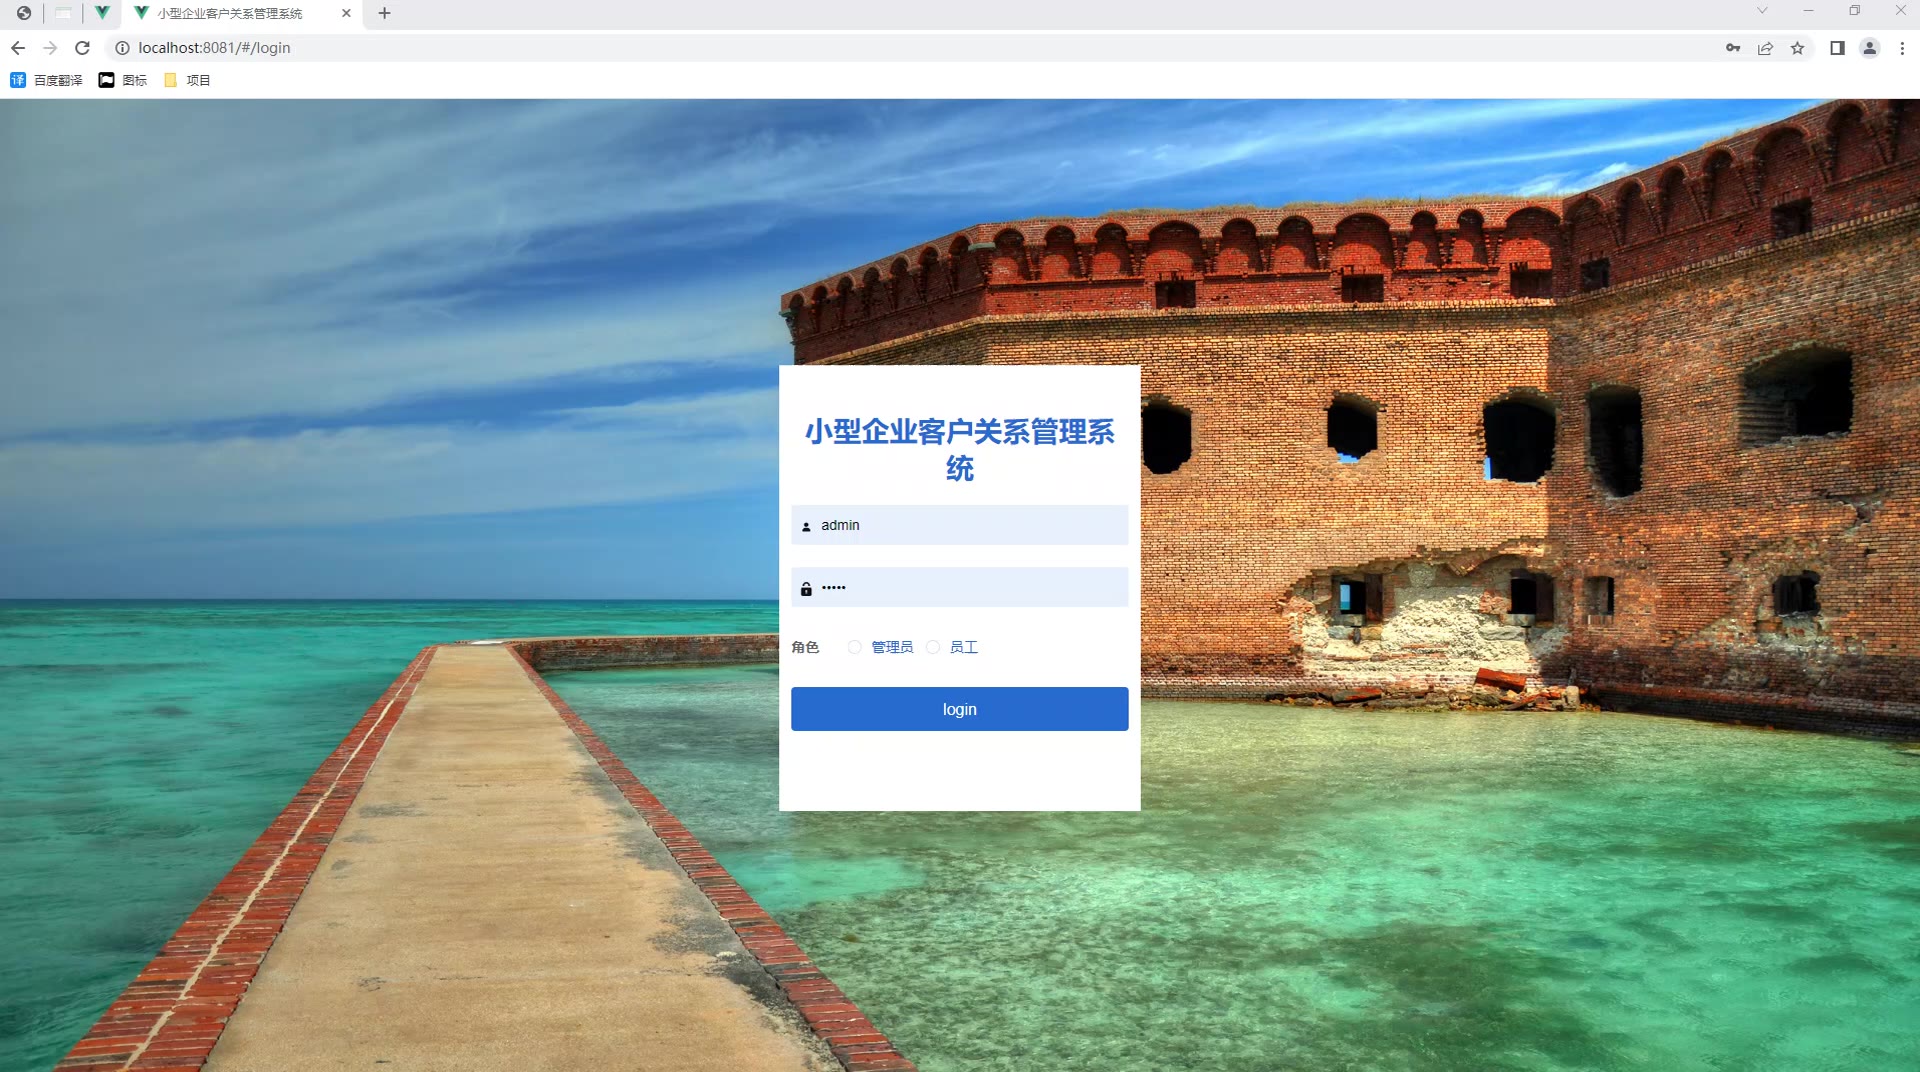Open Chrome three-dot menu
This screenshot has width=1920, height=1072.
[1902, 48]
